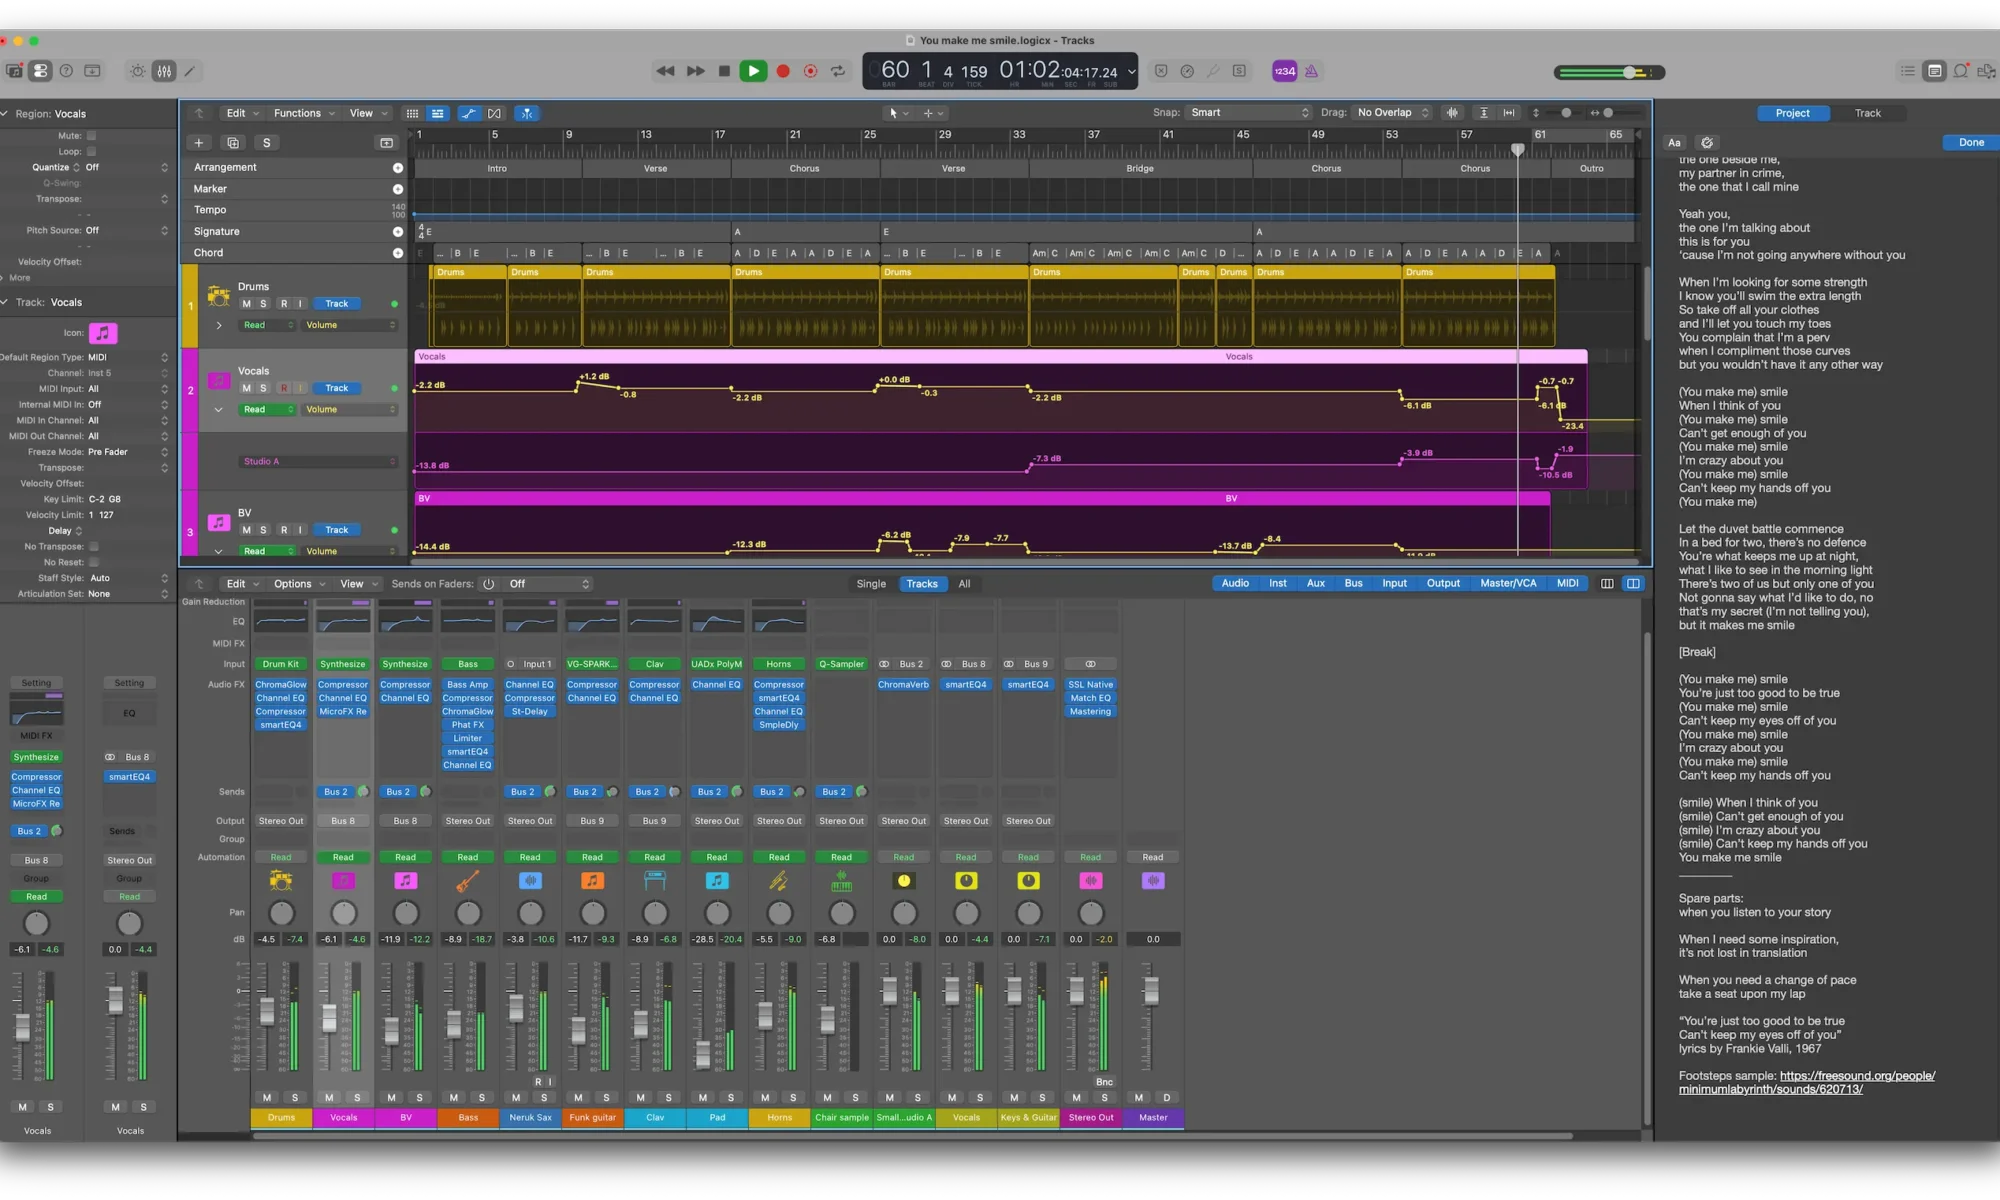Open the Library panel icon

(x=14, y=71)
